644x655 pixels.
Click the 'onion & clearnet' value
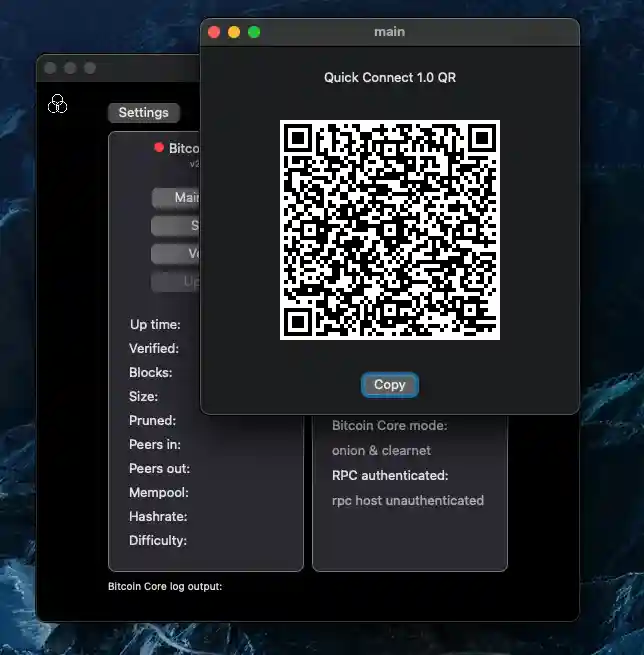point(381,451)
